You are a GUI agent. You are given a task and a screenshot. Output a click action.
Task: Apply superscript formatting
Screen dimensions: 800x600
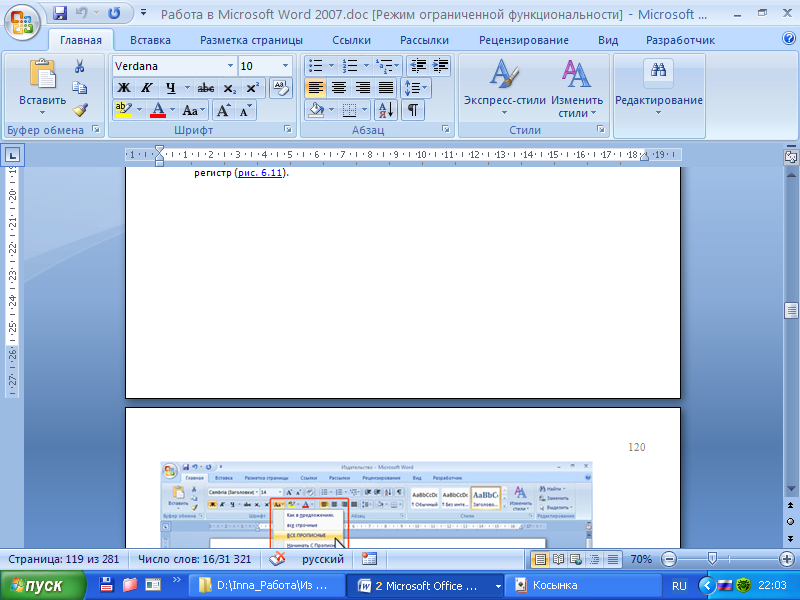pyautogui.click(x=253, y=88)
